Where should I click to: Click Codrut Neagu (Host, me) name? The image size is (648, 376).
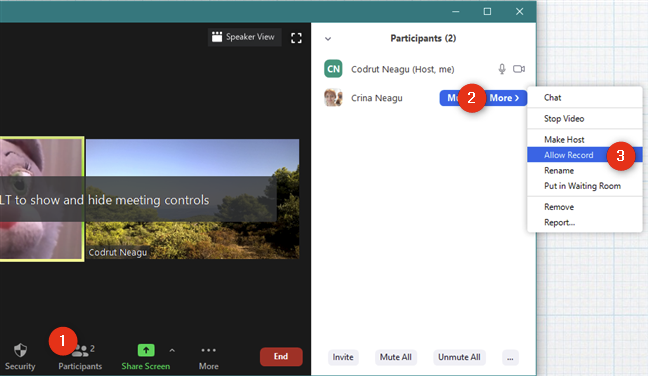[403, 69]
